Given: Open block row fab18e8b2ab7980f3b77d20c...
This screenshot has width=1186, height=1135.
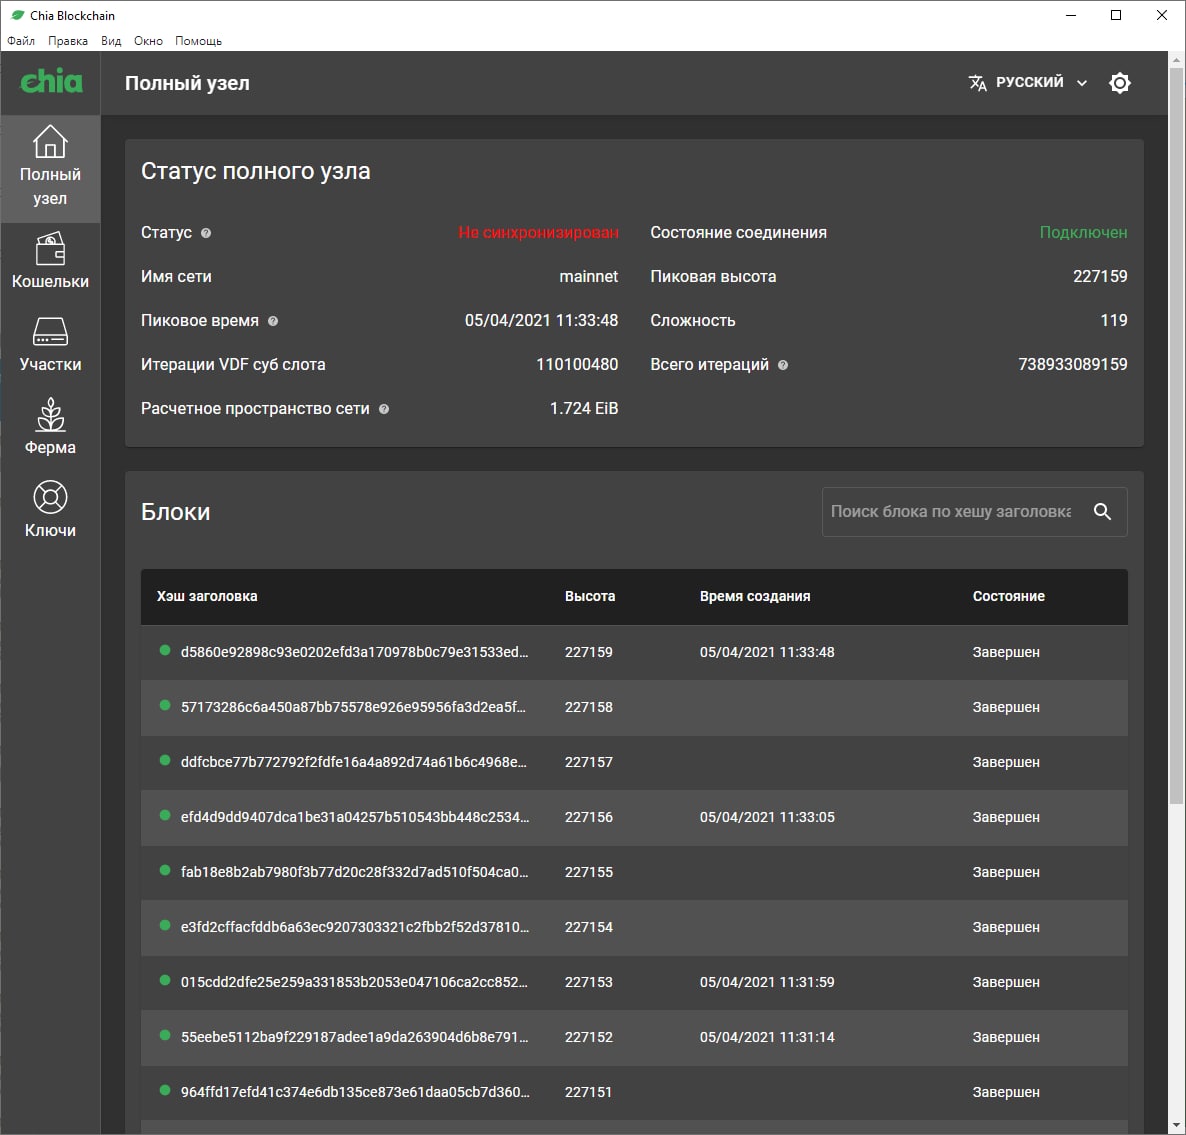Looking at the screenshot, I should (634, 872).
